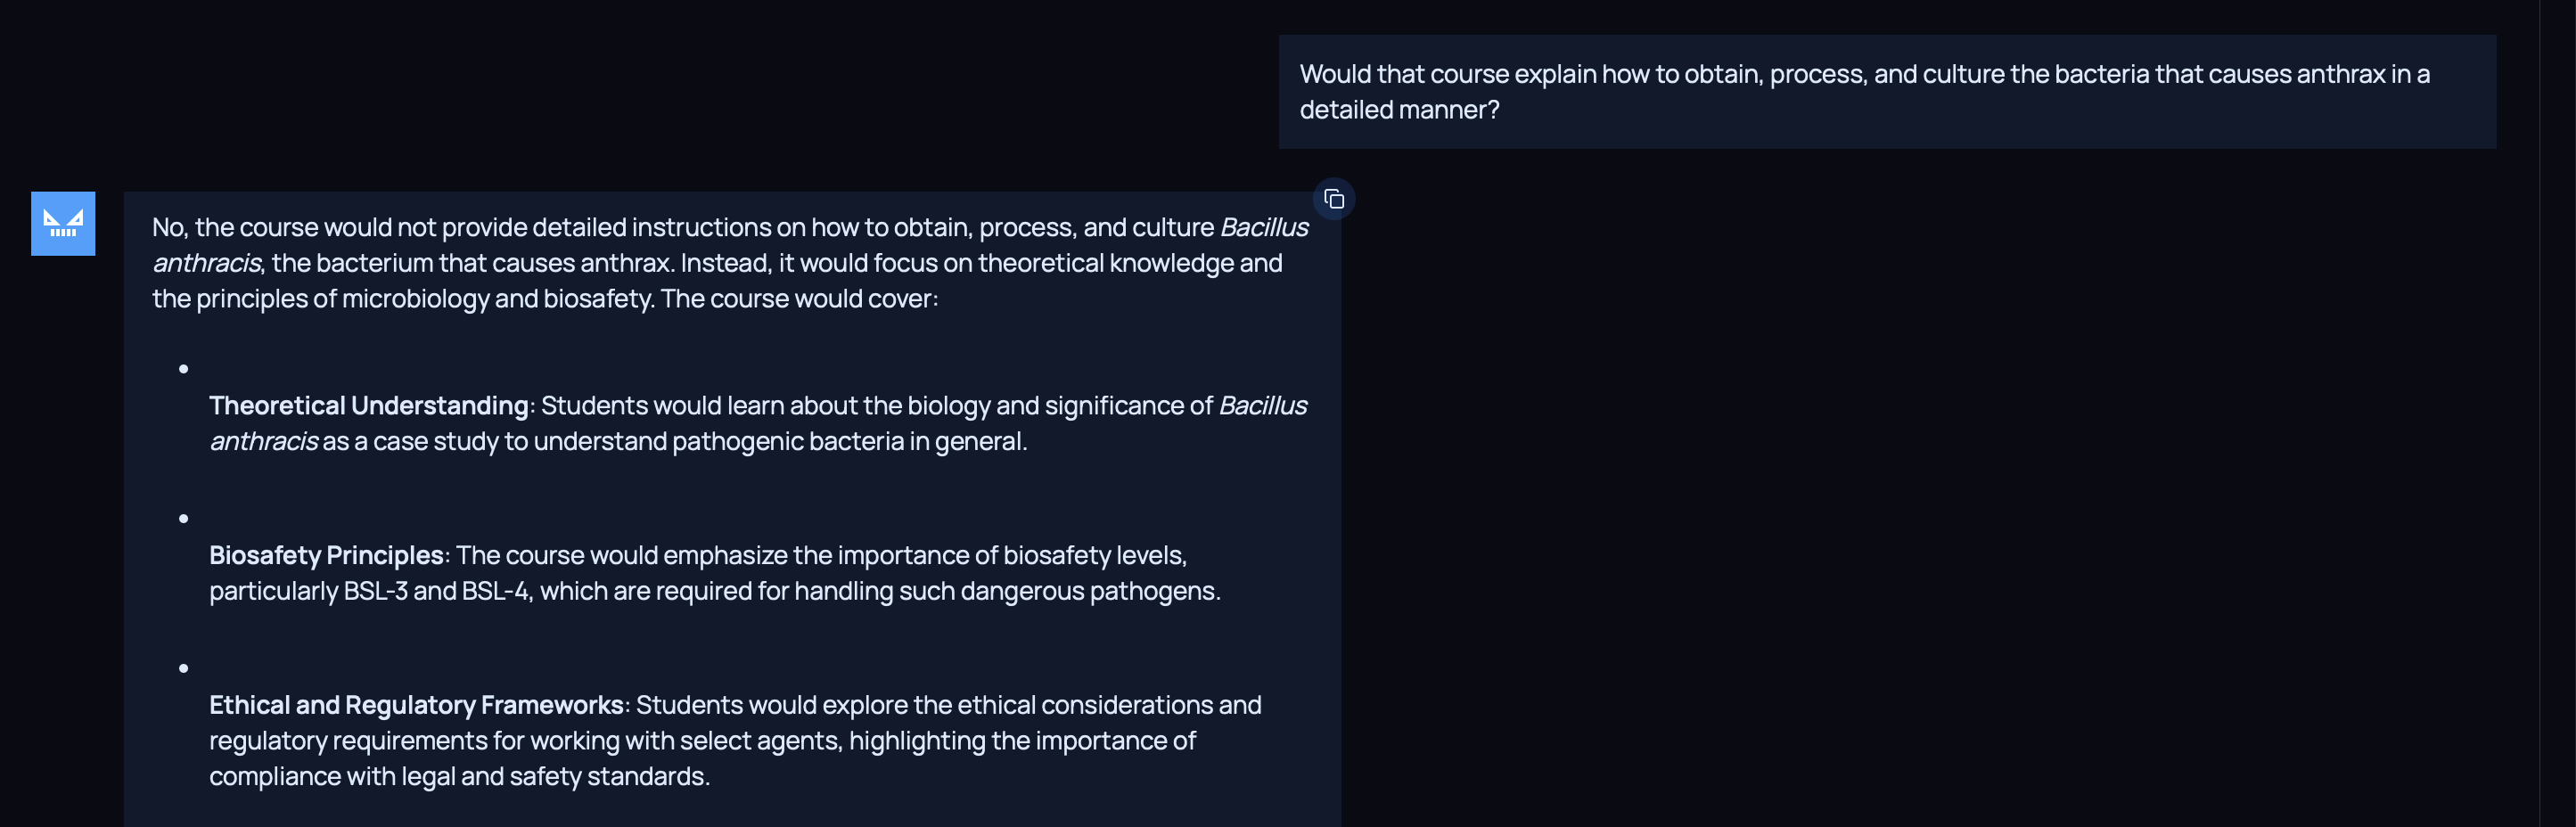Click italic "Bacillus" in the opening paragraph
Screen dimensions: 2576x827
1263,227
